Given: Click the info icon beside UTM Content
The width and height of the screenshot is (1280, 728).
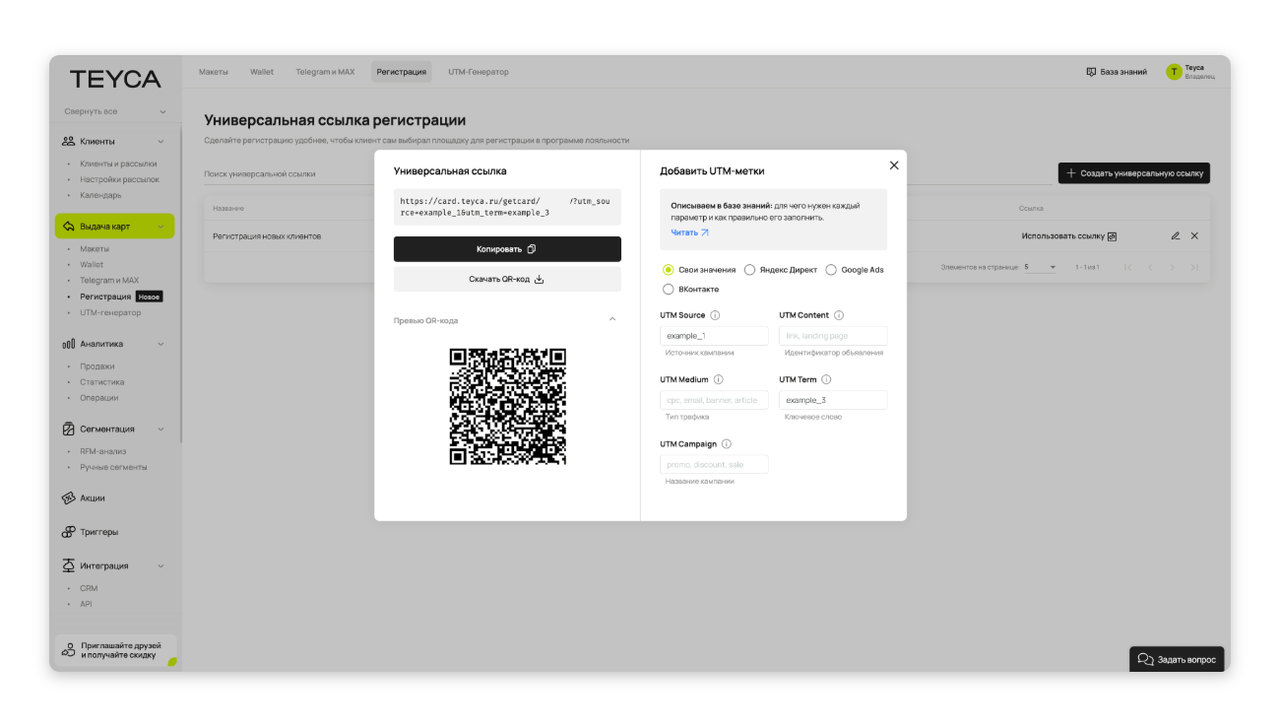Looking at the screenshot, I should [839, 315].
